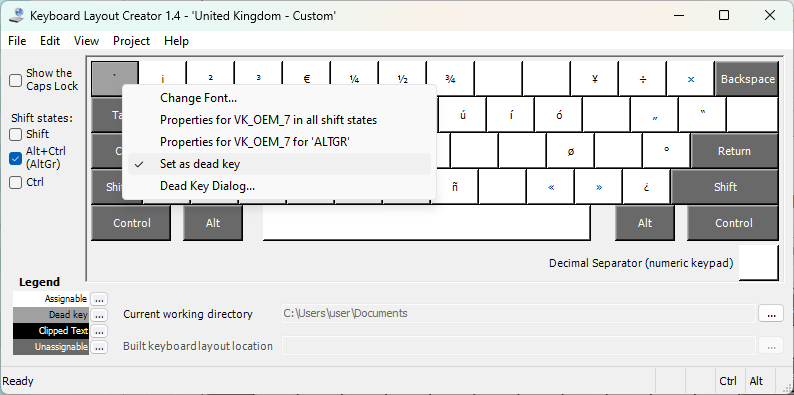Click the Return key
Image resolution: width=794 pixels, height=395 pixels.
pyautogui.click(x=735, y=151)
